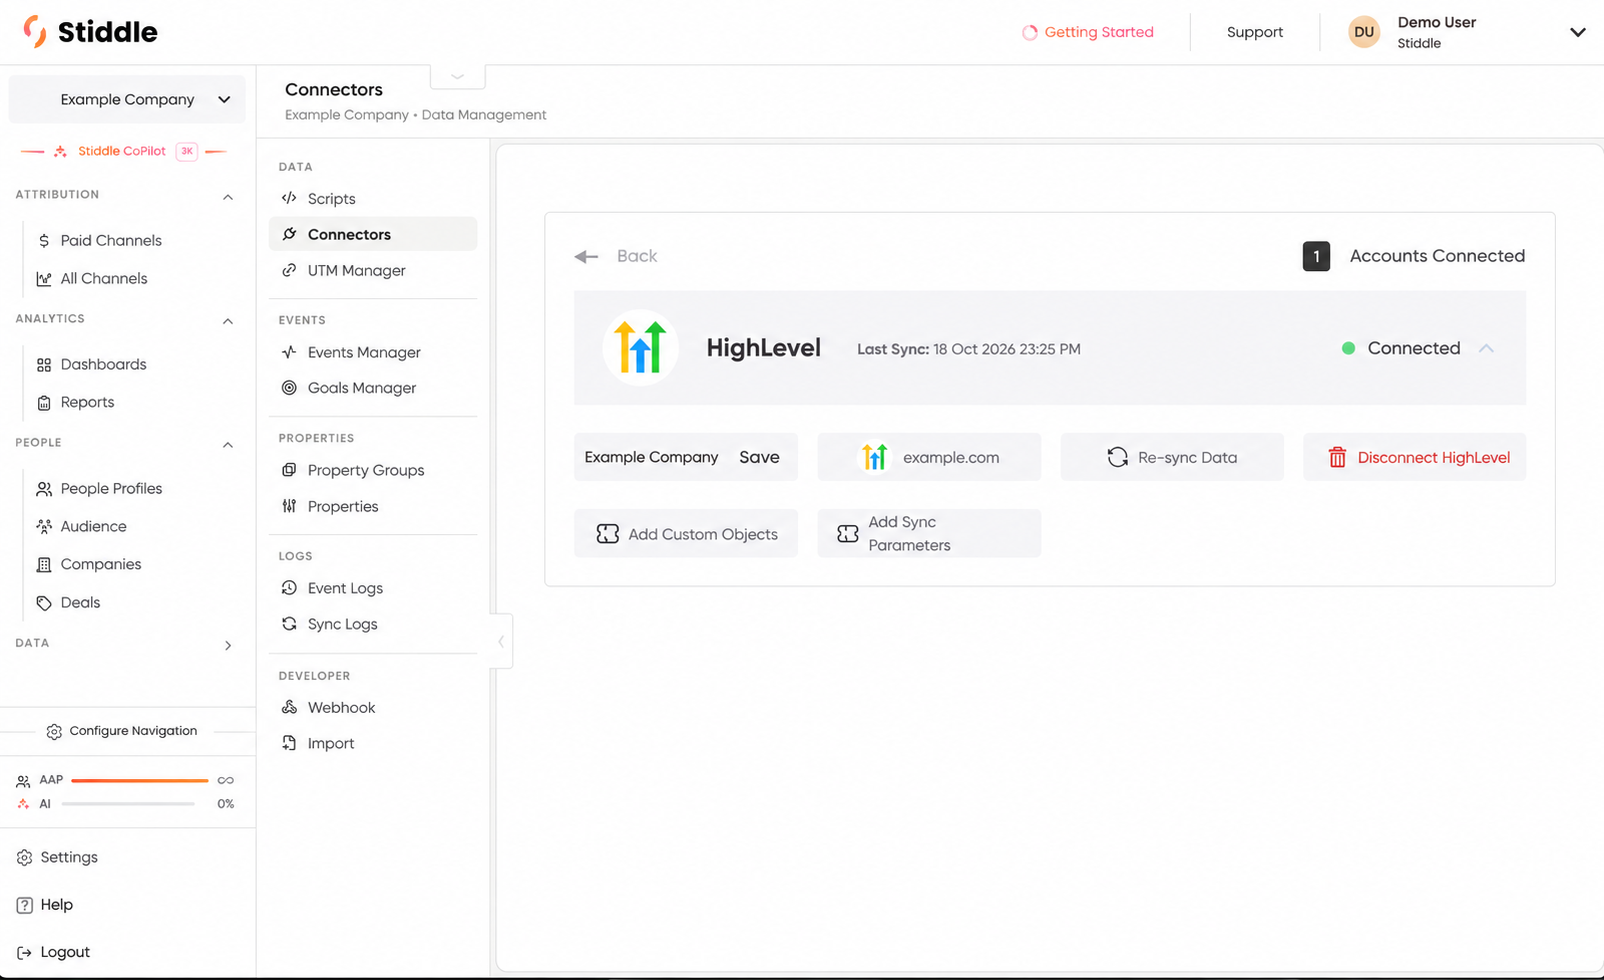This screenshot has width=1604, height=980.
Task: Click the Sync Logs refresh icon
Action: [x=289, y=624]
